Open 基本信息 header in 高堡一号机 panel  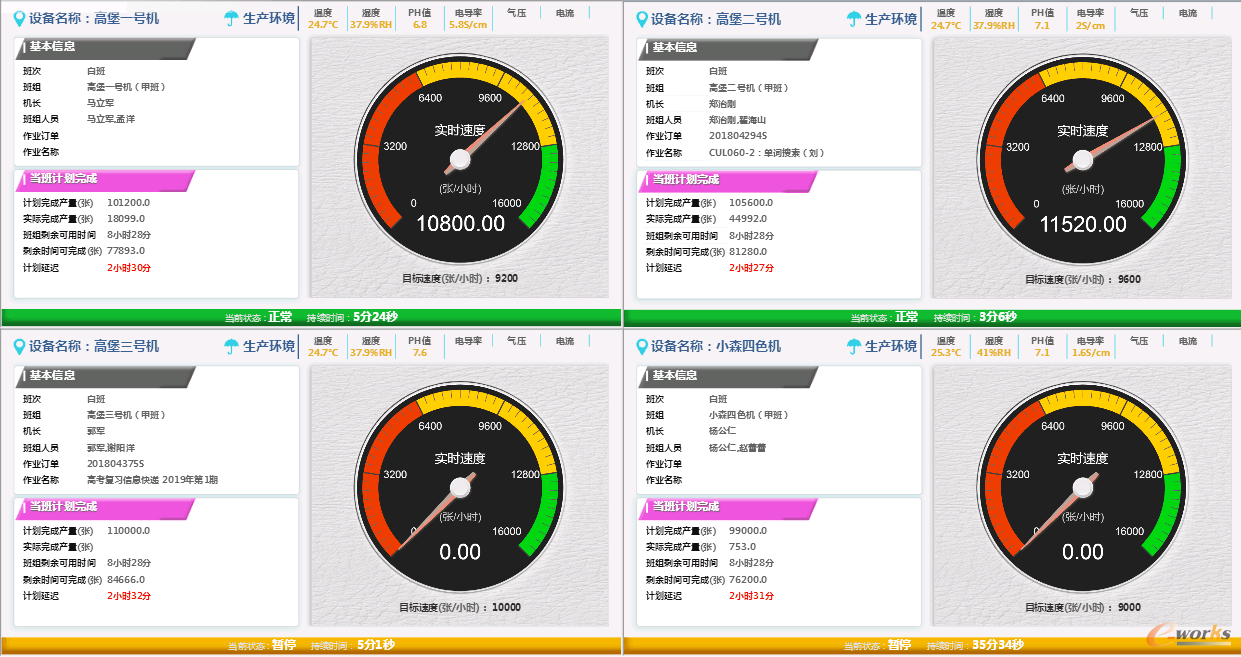pos(104,48)
